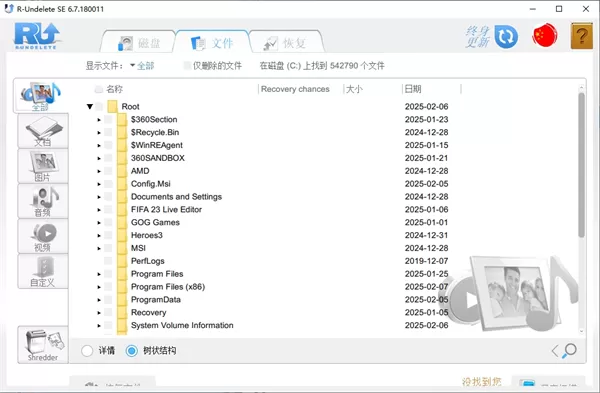
Task: Open the 显示文件 全部 dropdown
Action: [x=142, y=66]
